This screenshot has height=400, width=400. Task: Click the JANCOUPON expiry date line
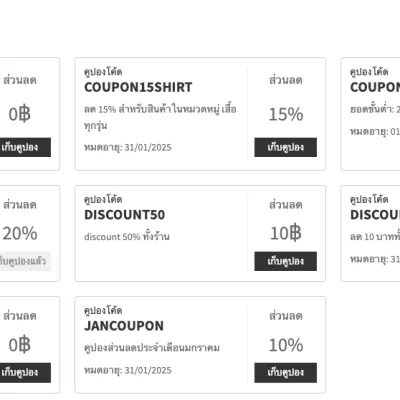[x=128, y=370]
